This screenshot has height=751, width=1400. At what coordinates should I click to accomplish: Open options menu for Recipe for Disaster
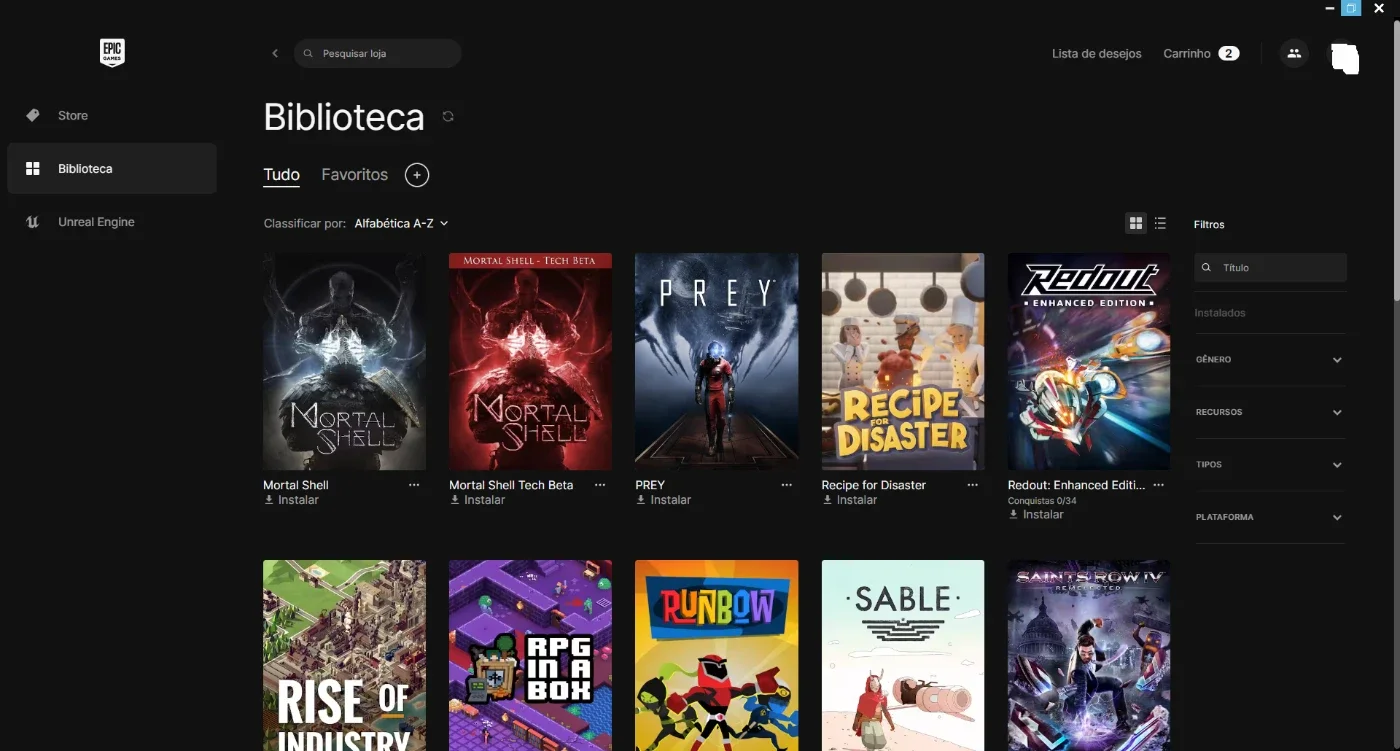pos(973,485)
